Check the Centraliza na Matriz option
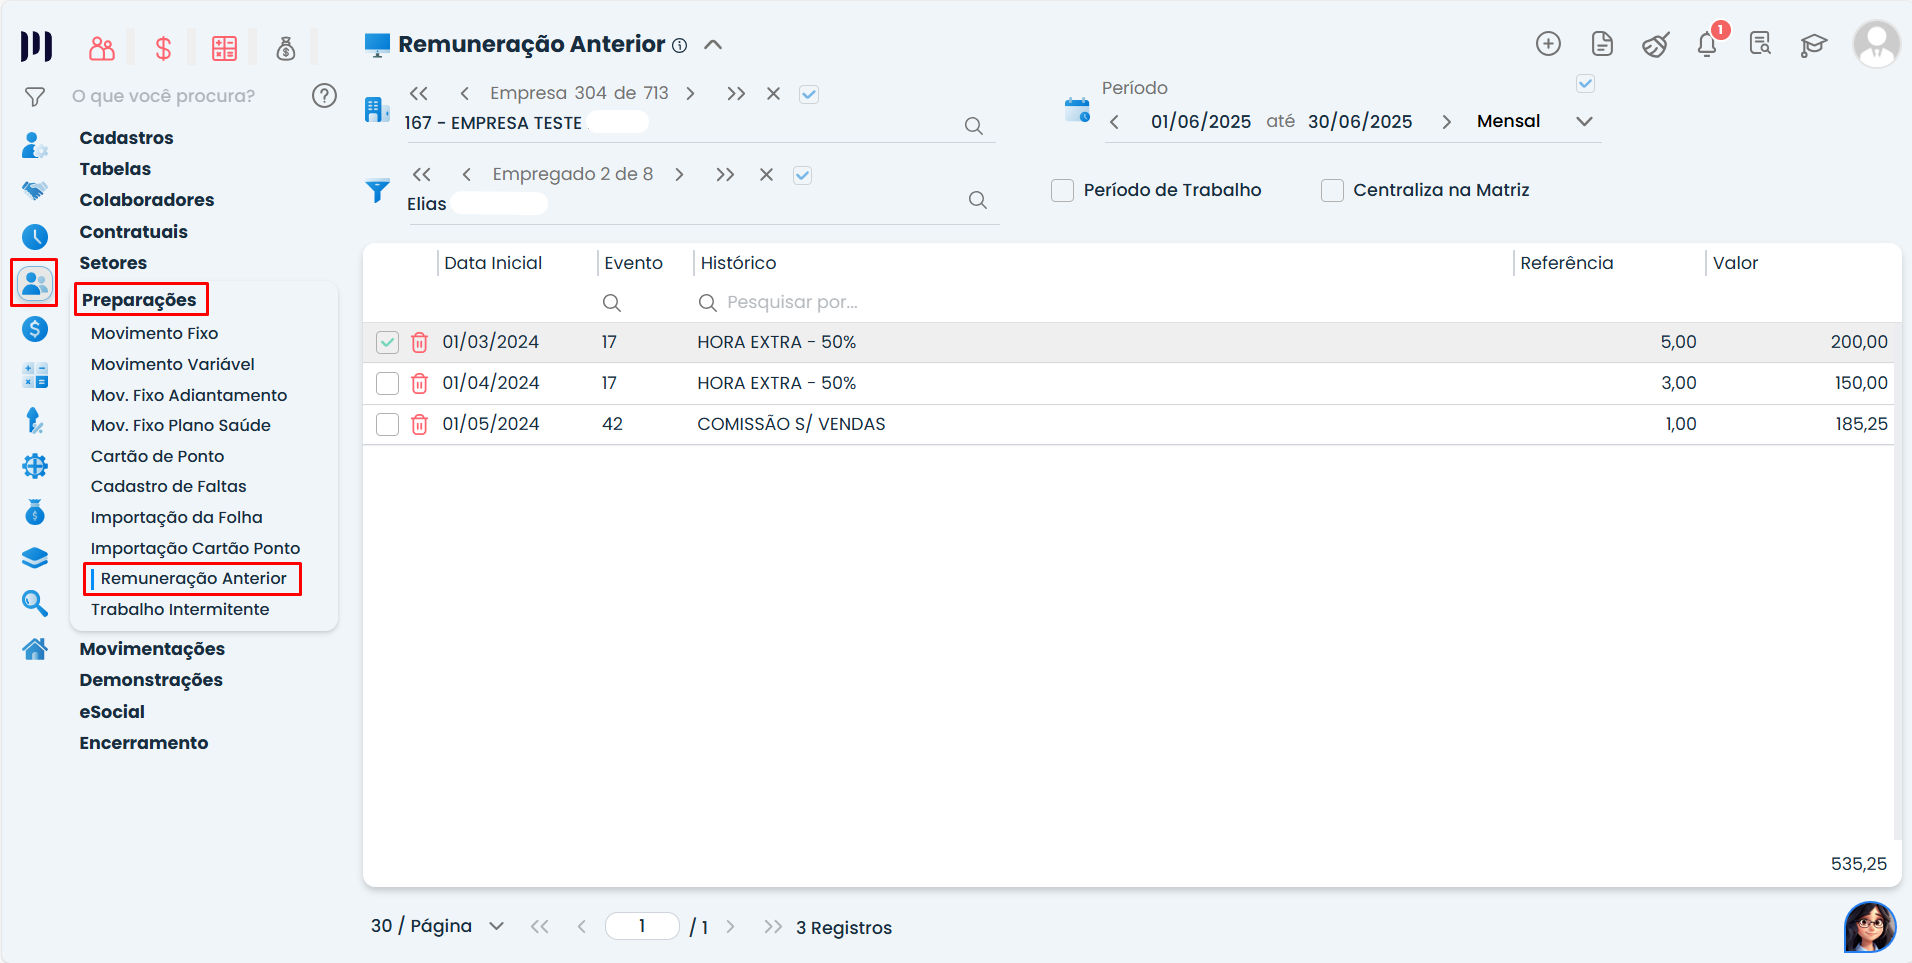 coord(1332,190)
